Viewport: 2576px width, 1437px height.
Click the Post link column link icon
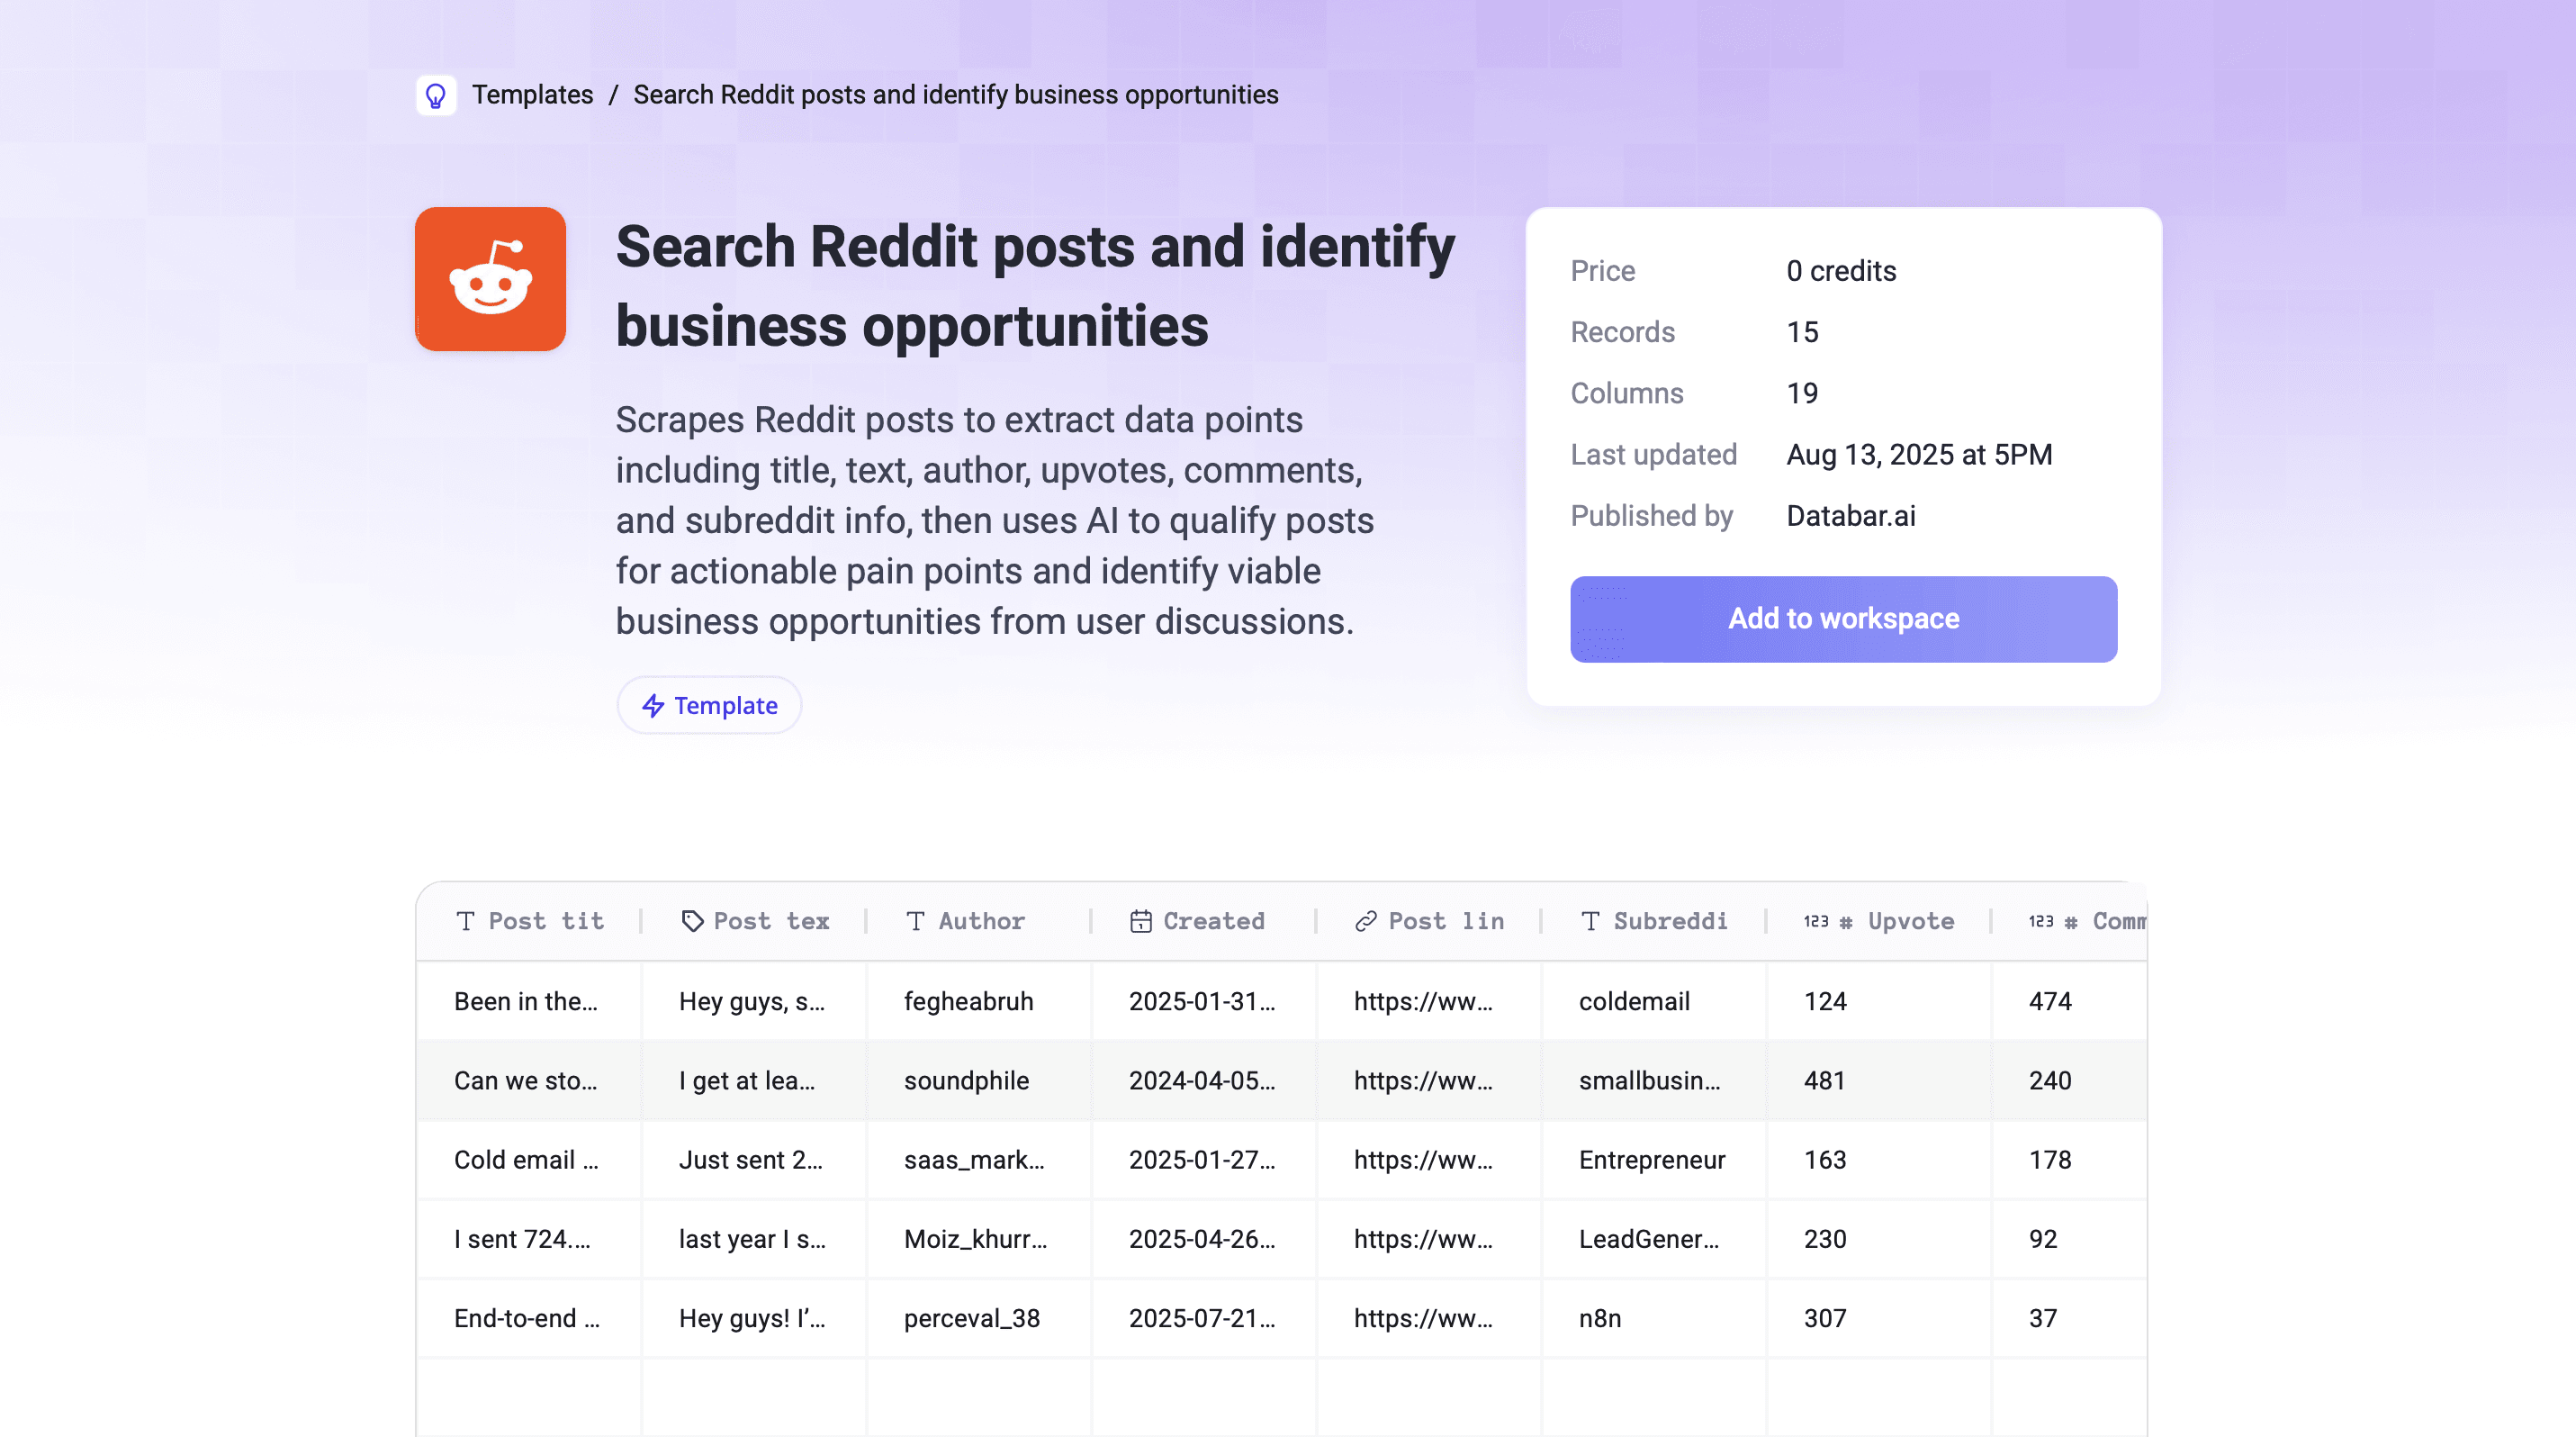click(x=1365, y=921)
